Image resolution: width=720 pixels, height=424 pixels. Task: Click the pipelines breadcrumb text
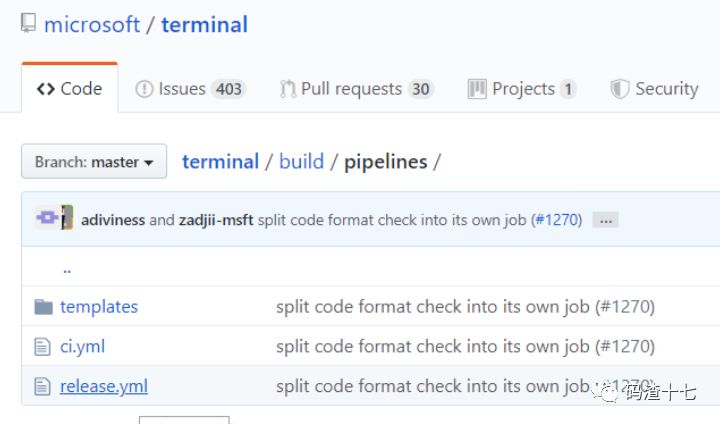tap(386, 162)
